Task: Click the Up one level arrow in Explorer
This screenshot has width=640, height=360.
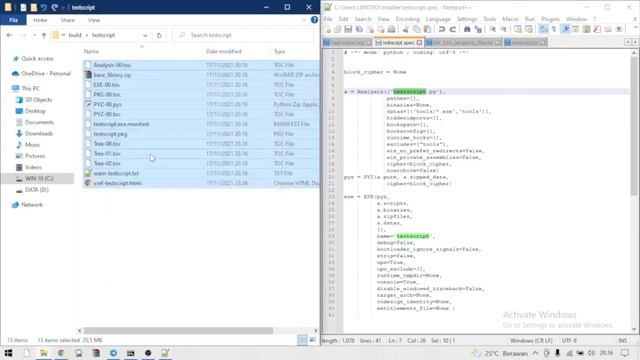Action: pyautogui.click(x=44, y=35)
